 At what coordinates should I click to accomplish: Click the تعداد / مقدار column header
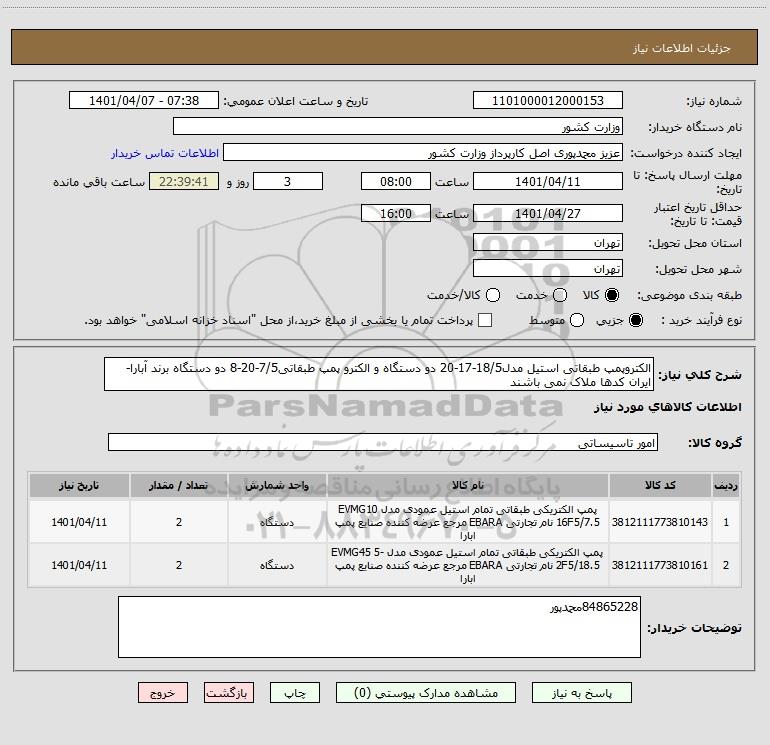[179, 486]
